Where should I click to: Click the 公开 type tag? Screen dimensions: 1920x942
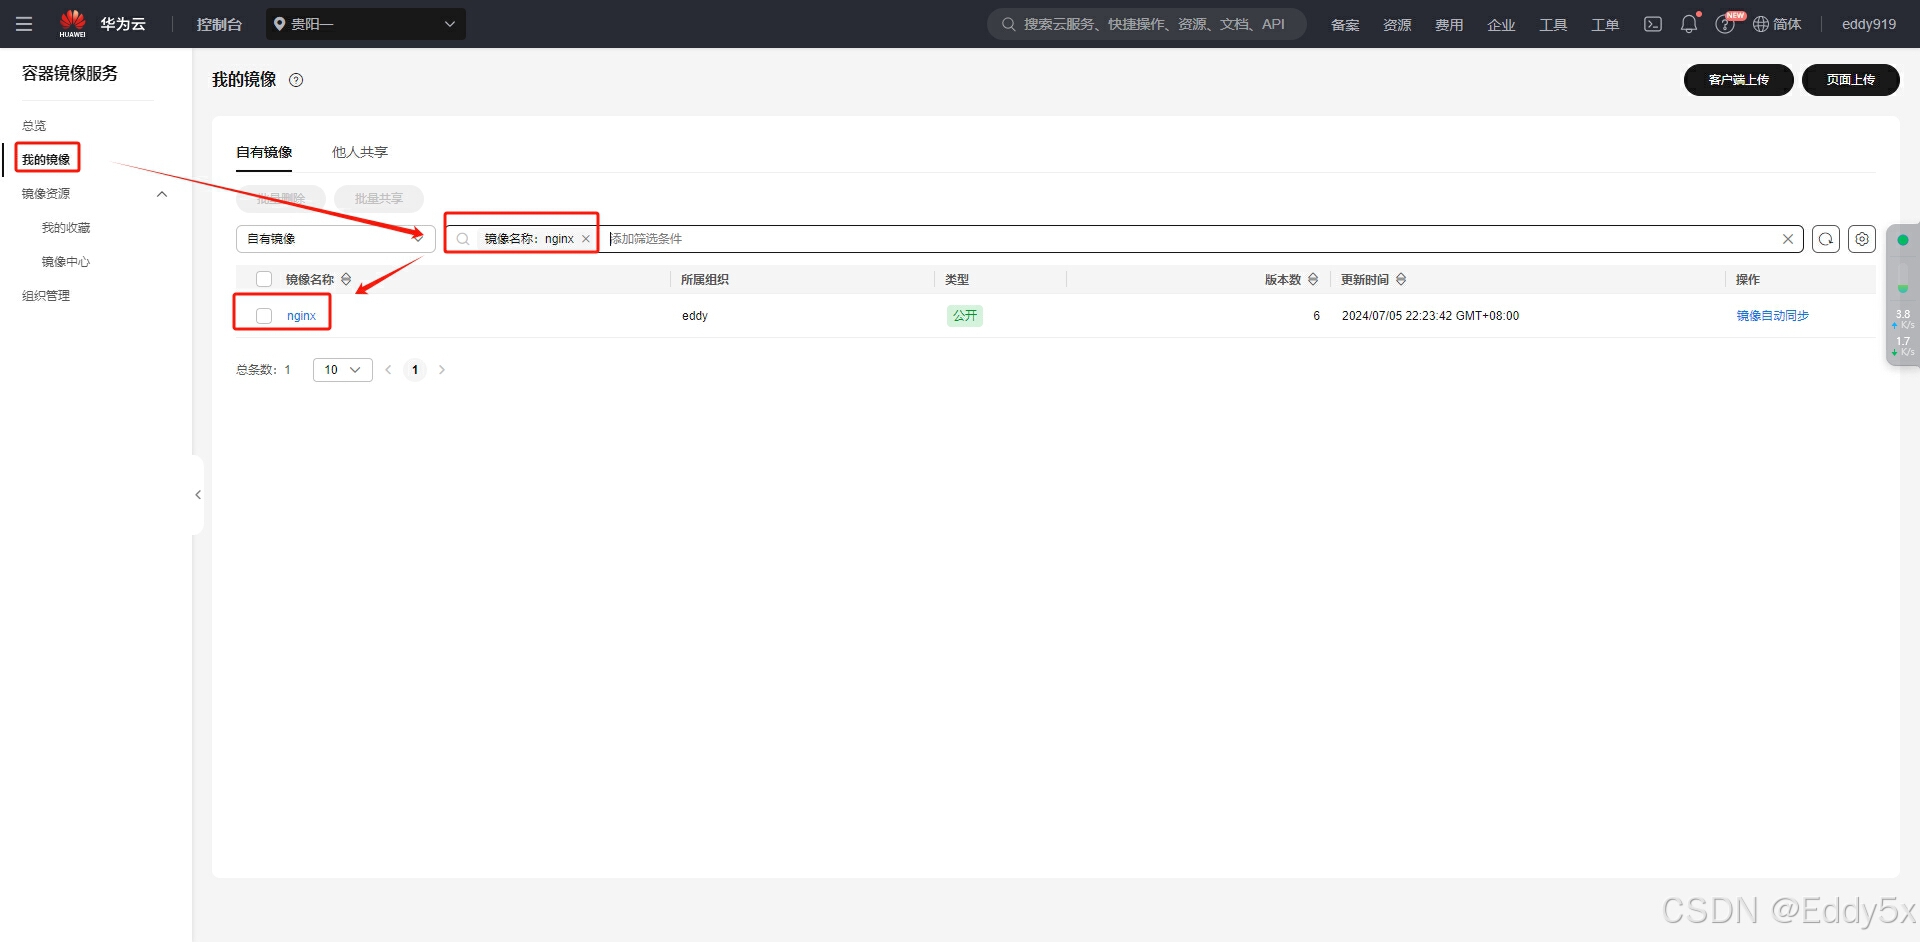[x=965, y=316]
